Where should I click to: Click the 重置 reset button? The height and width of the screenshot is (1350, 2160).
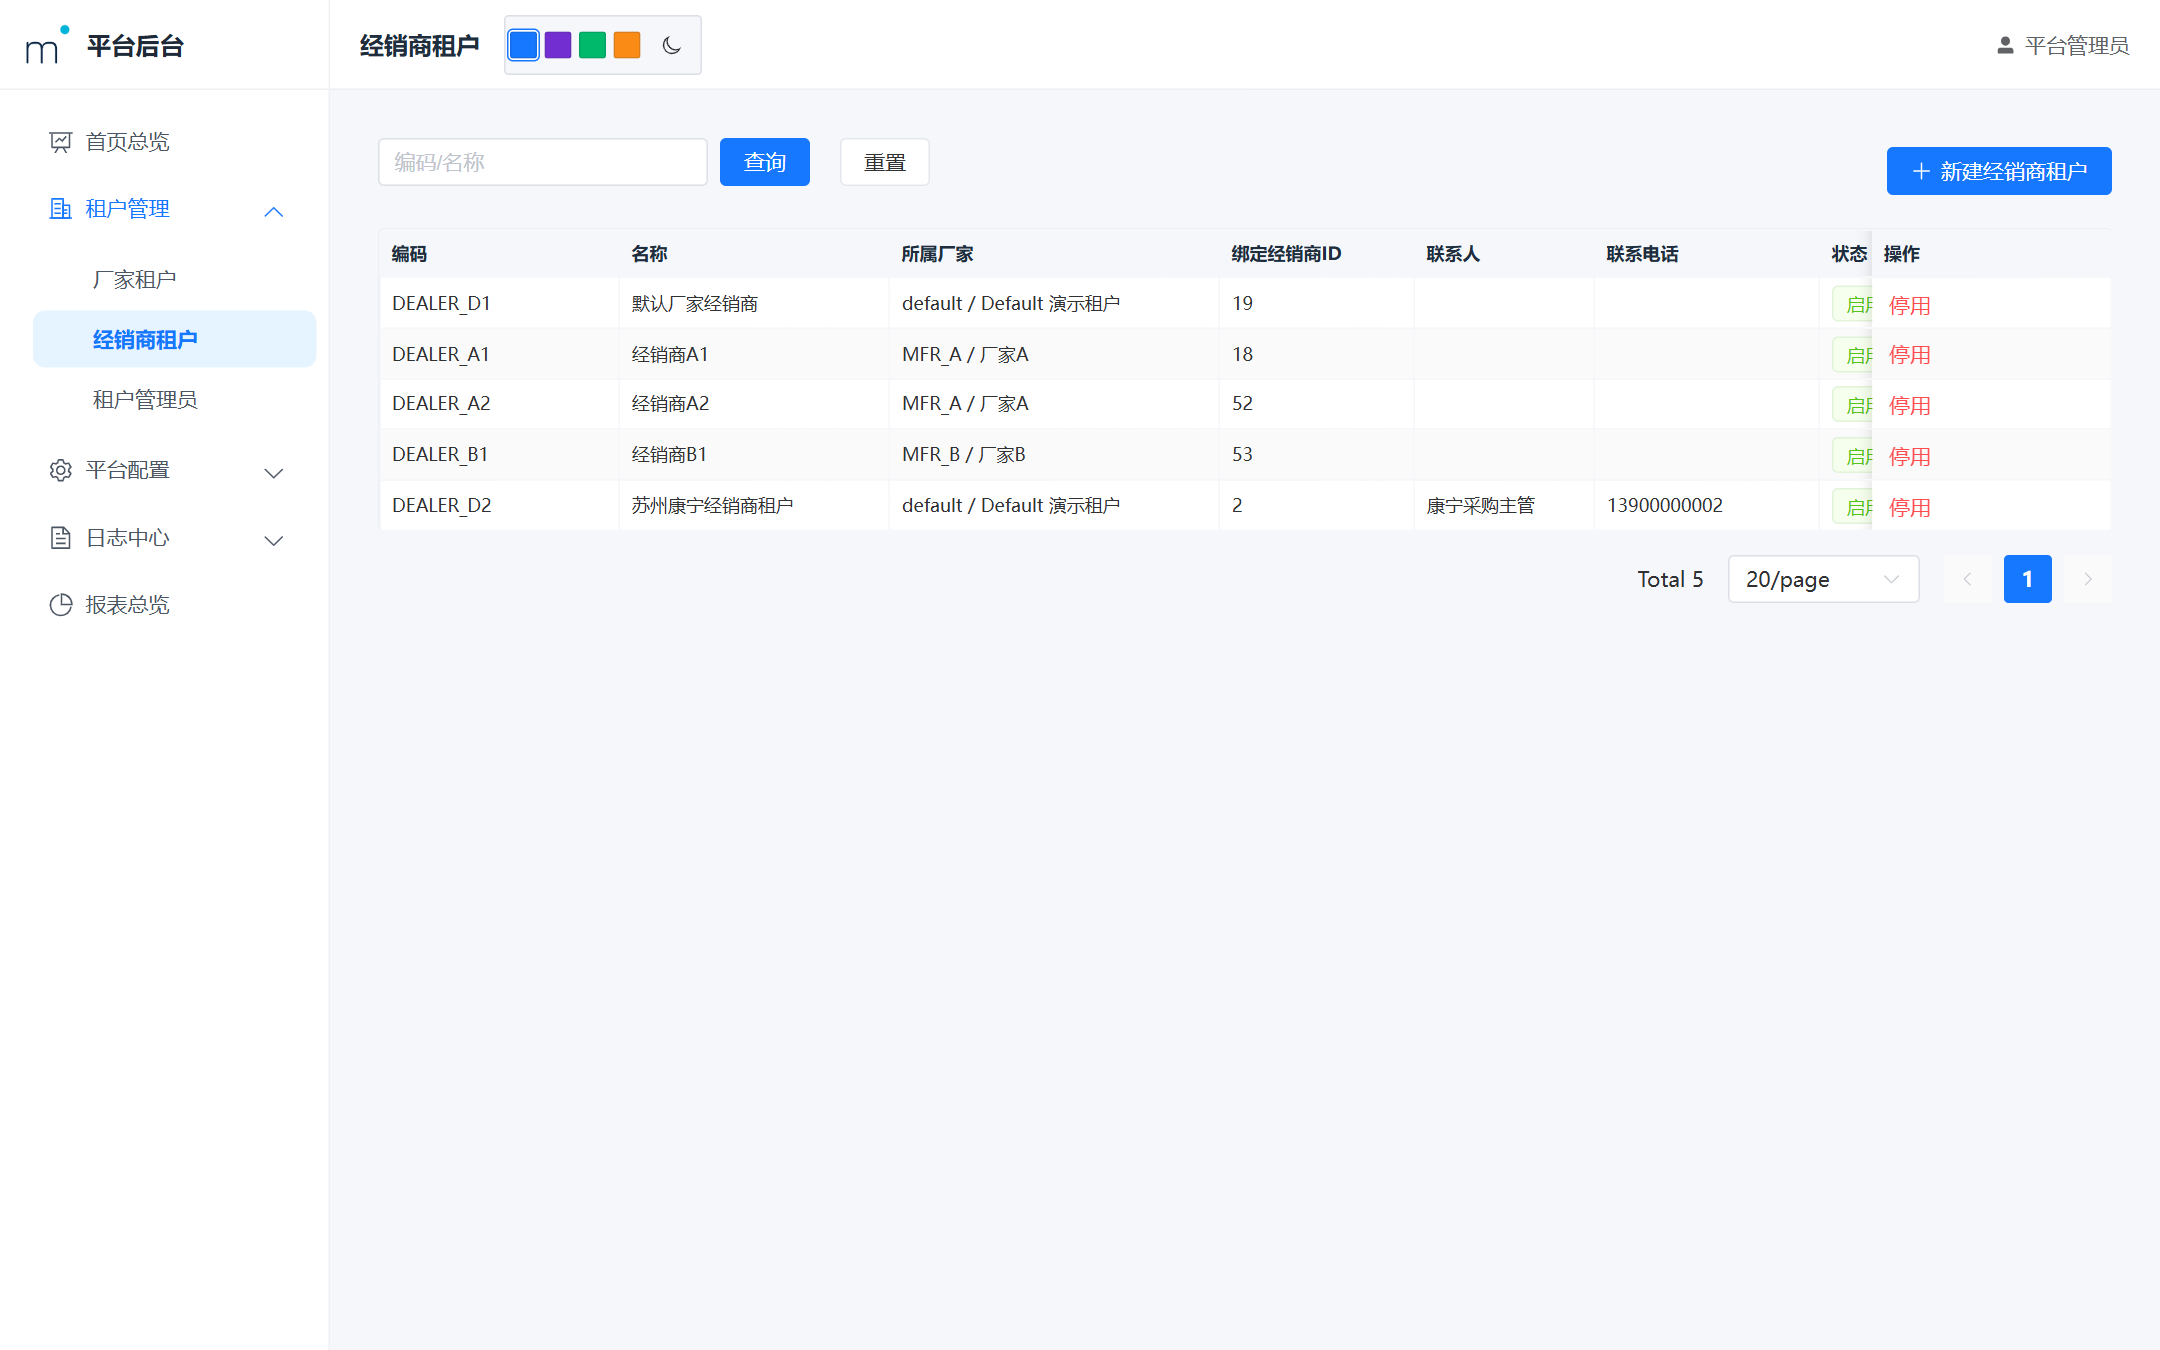[x=885, y=162]
